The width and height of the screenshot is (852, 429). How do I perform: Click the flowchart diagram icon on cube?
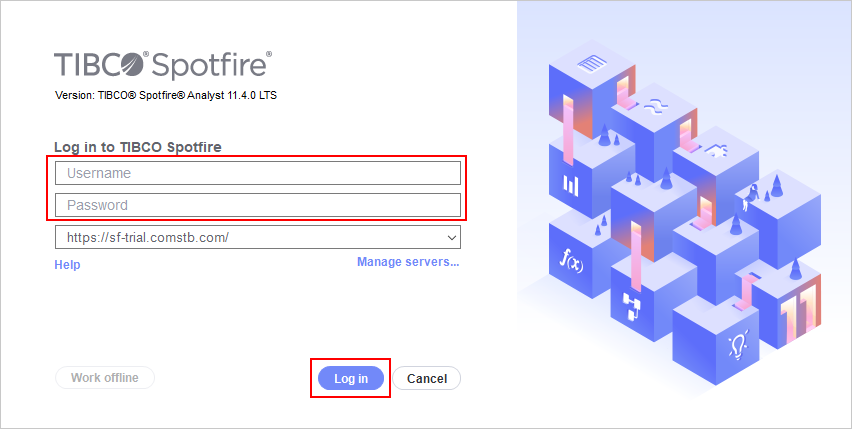[x=631, y=306]
